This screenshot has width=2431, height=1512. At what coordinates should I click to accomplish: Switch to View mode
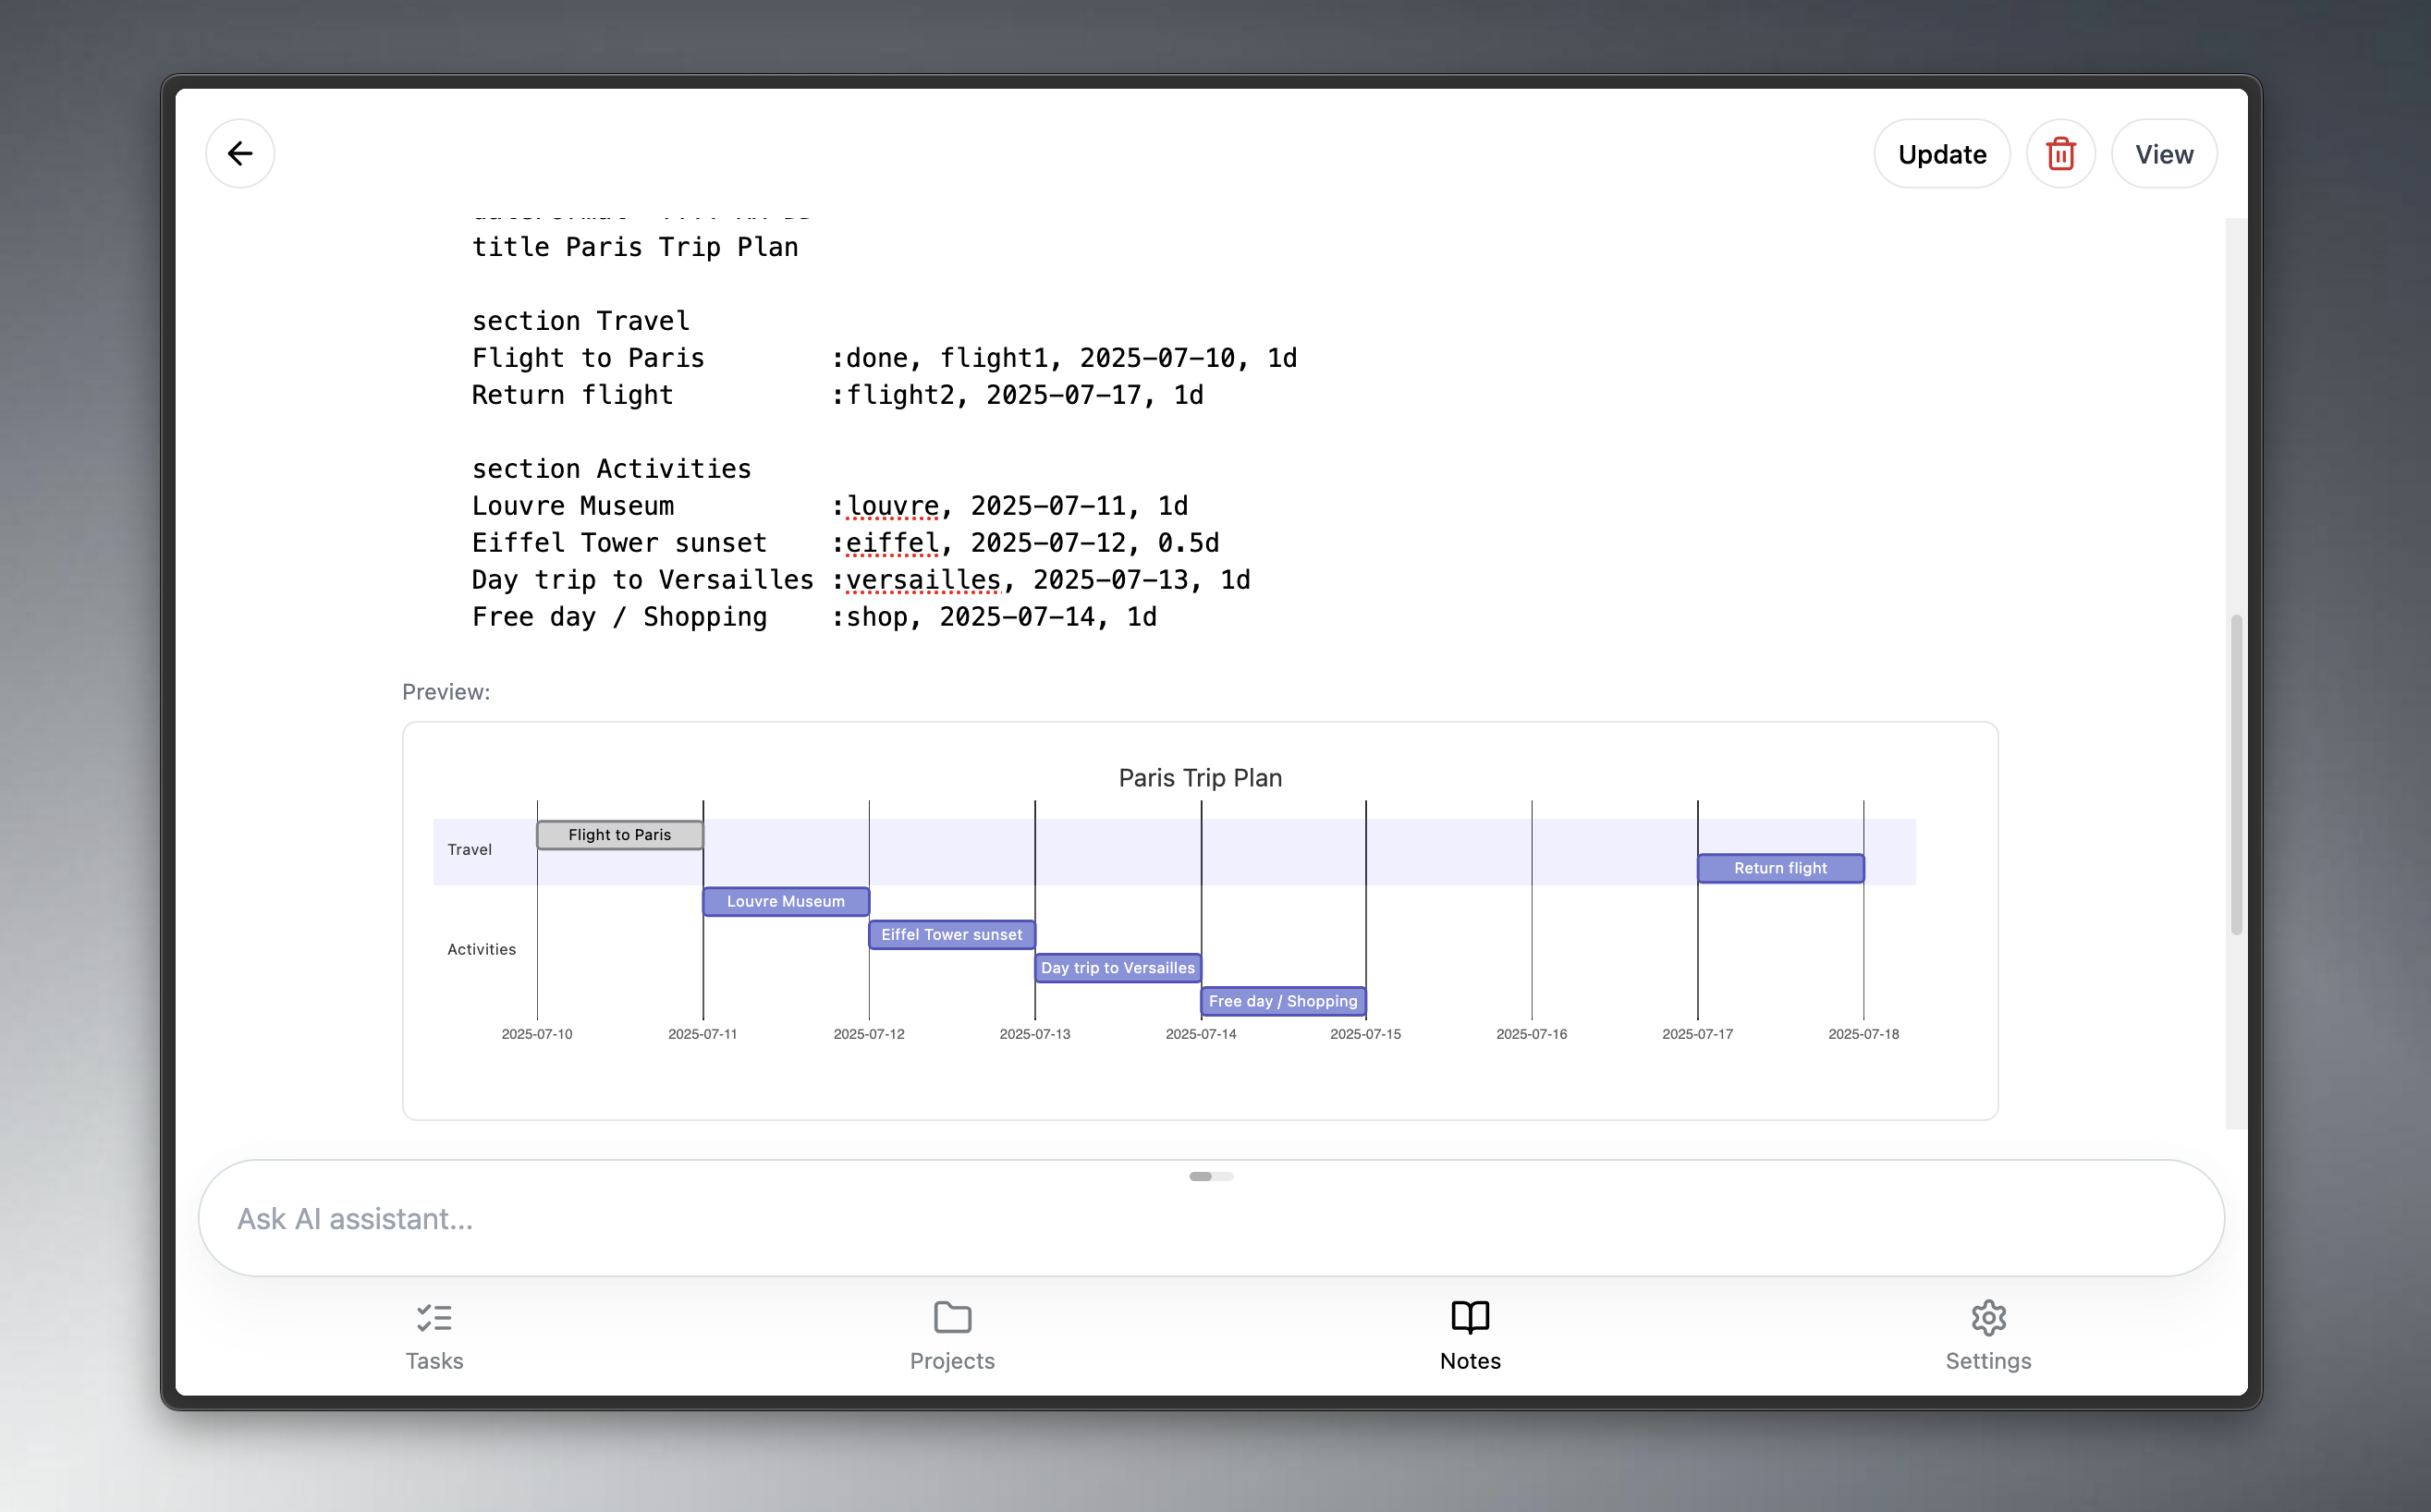click(x=2164, y=153)
